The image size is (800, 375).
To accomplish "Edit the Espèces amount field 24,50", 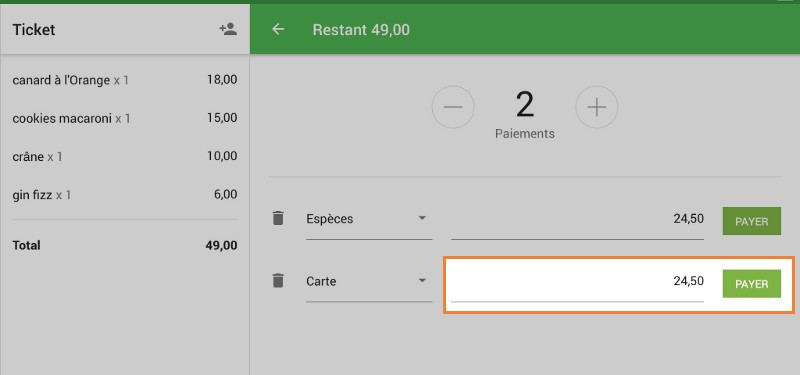I will (x=578, y=220).
